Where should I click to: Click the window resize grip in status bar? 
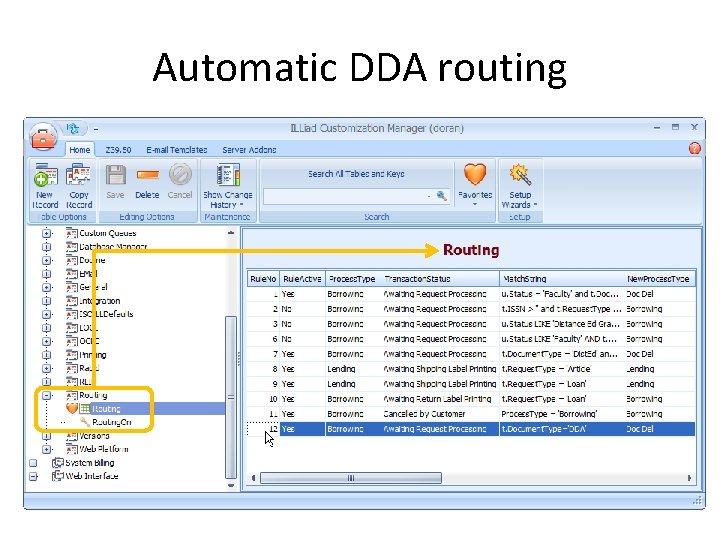pyautogui.click(x=698, y=501)
